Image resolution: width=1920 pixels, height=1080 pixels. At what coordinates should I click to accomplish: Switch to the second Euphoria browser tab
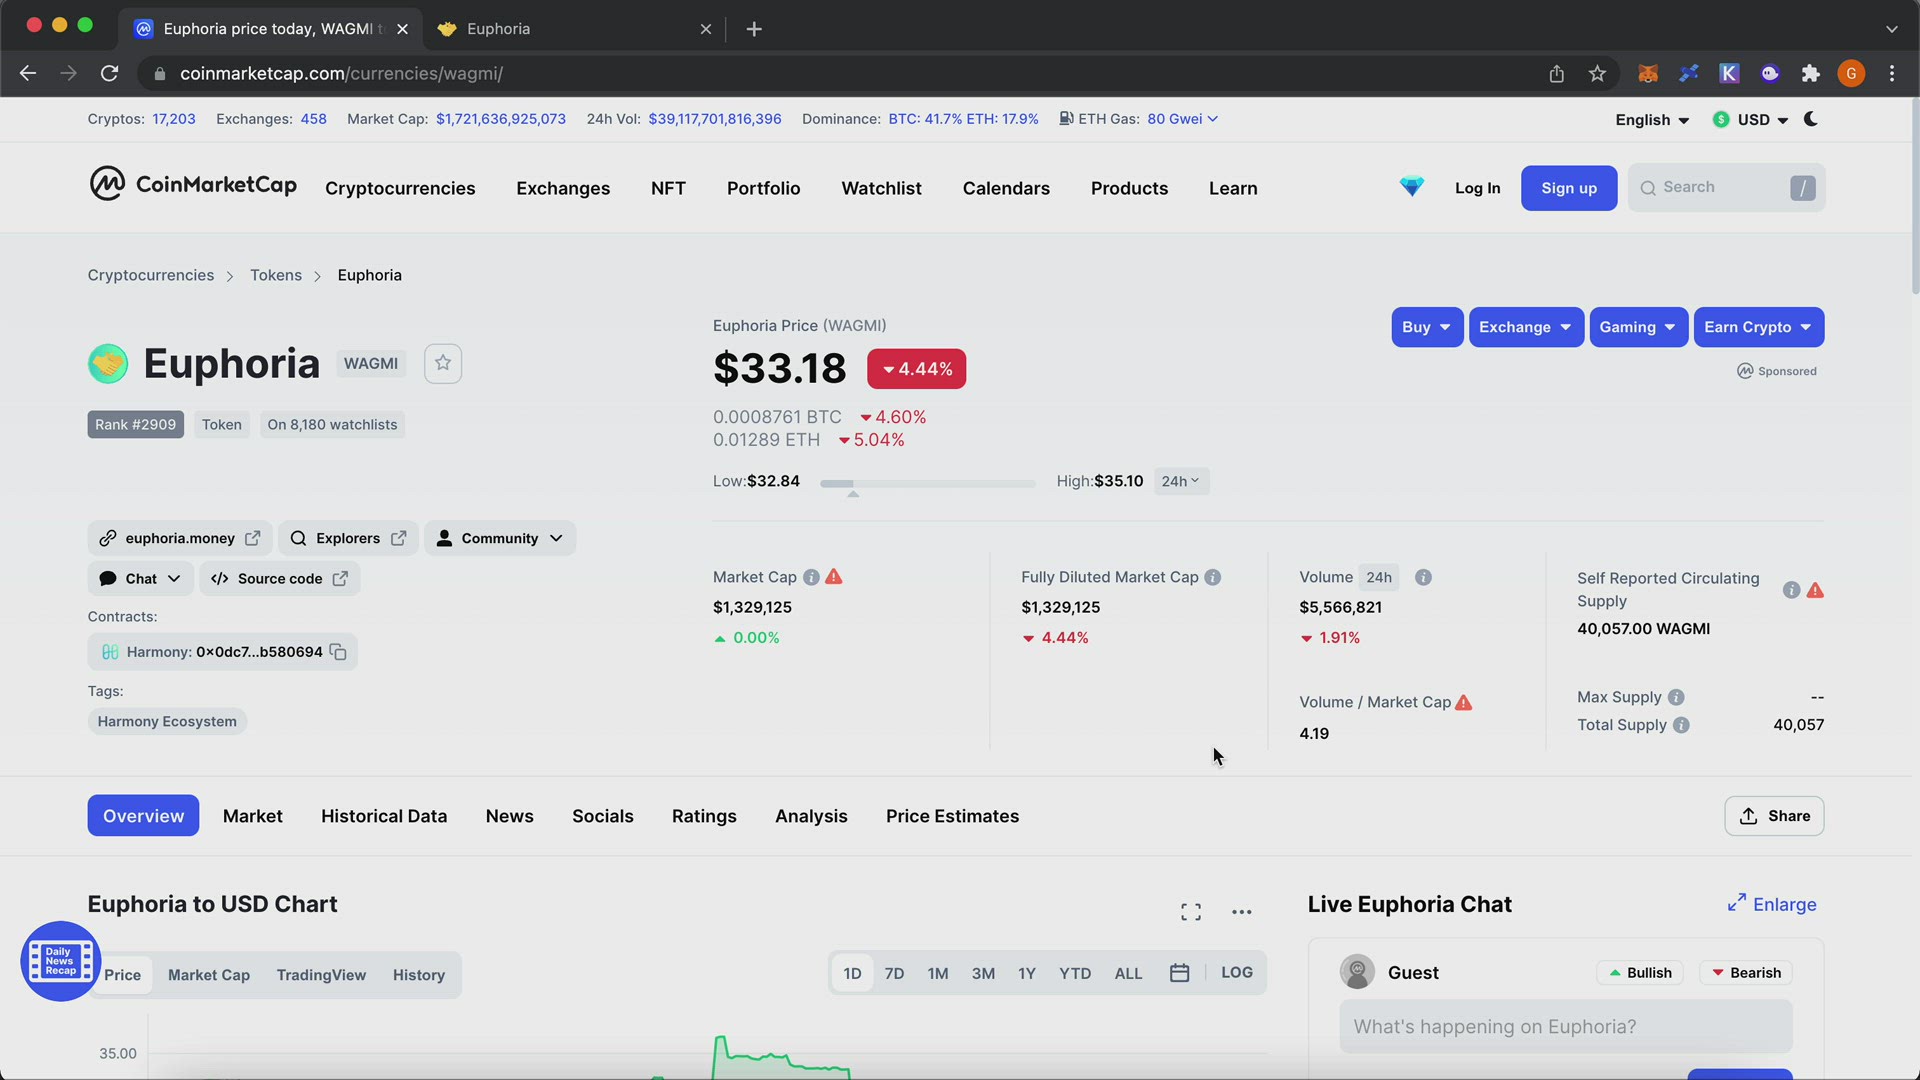pos(575,29)
